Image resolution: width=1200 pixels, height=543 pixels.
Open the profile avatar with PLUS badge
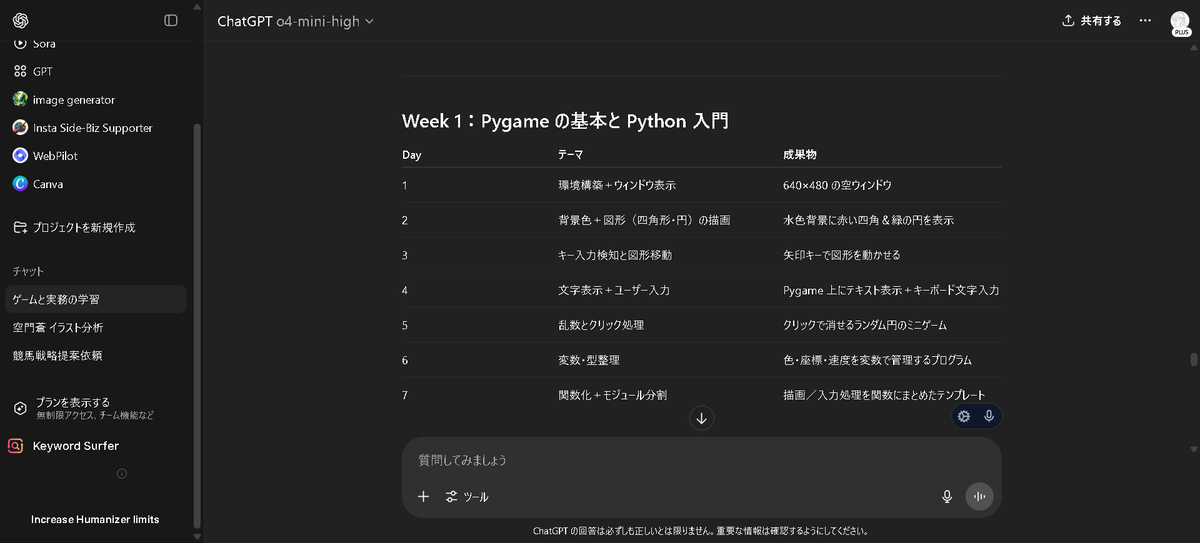coord(1180,23)
